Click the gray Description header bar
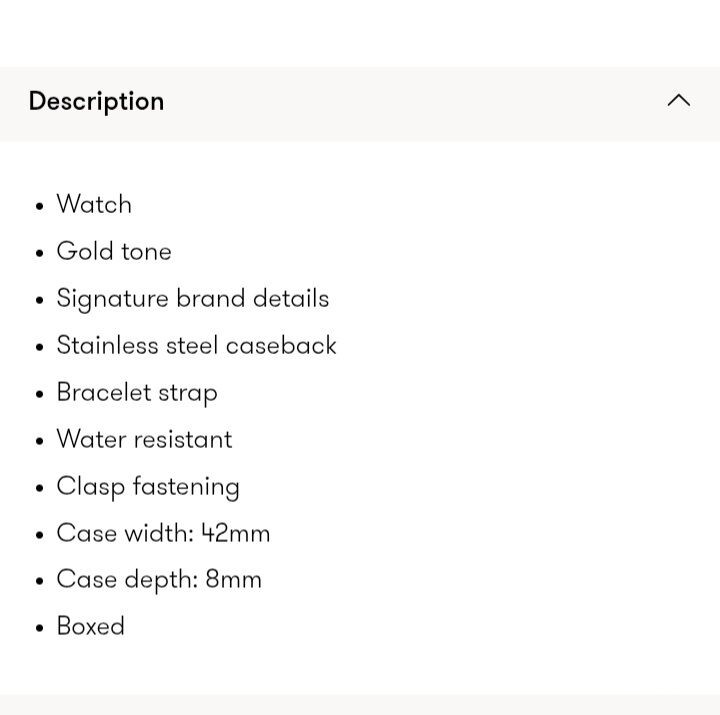Image resolution: width=720 pixels, height=715 pixels. [x=360, y=104]
